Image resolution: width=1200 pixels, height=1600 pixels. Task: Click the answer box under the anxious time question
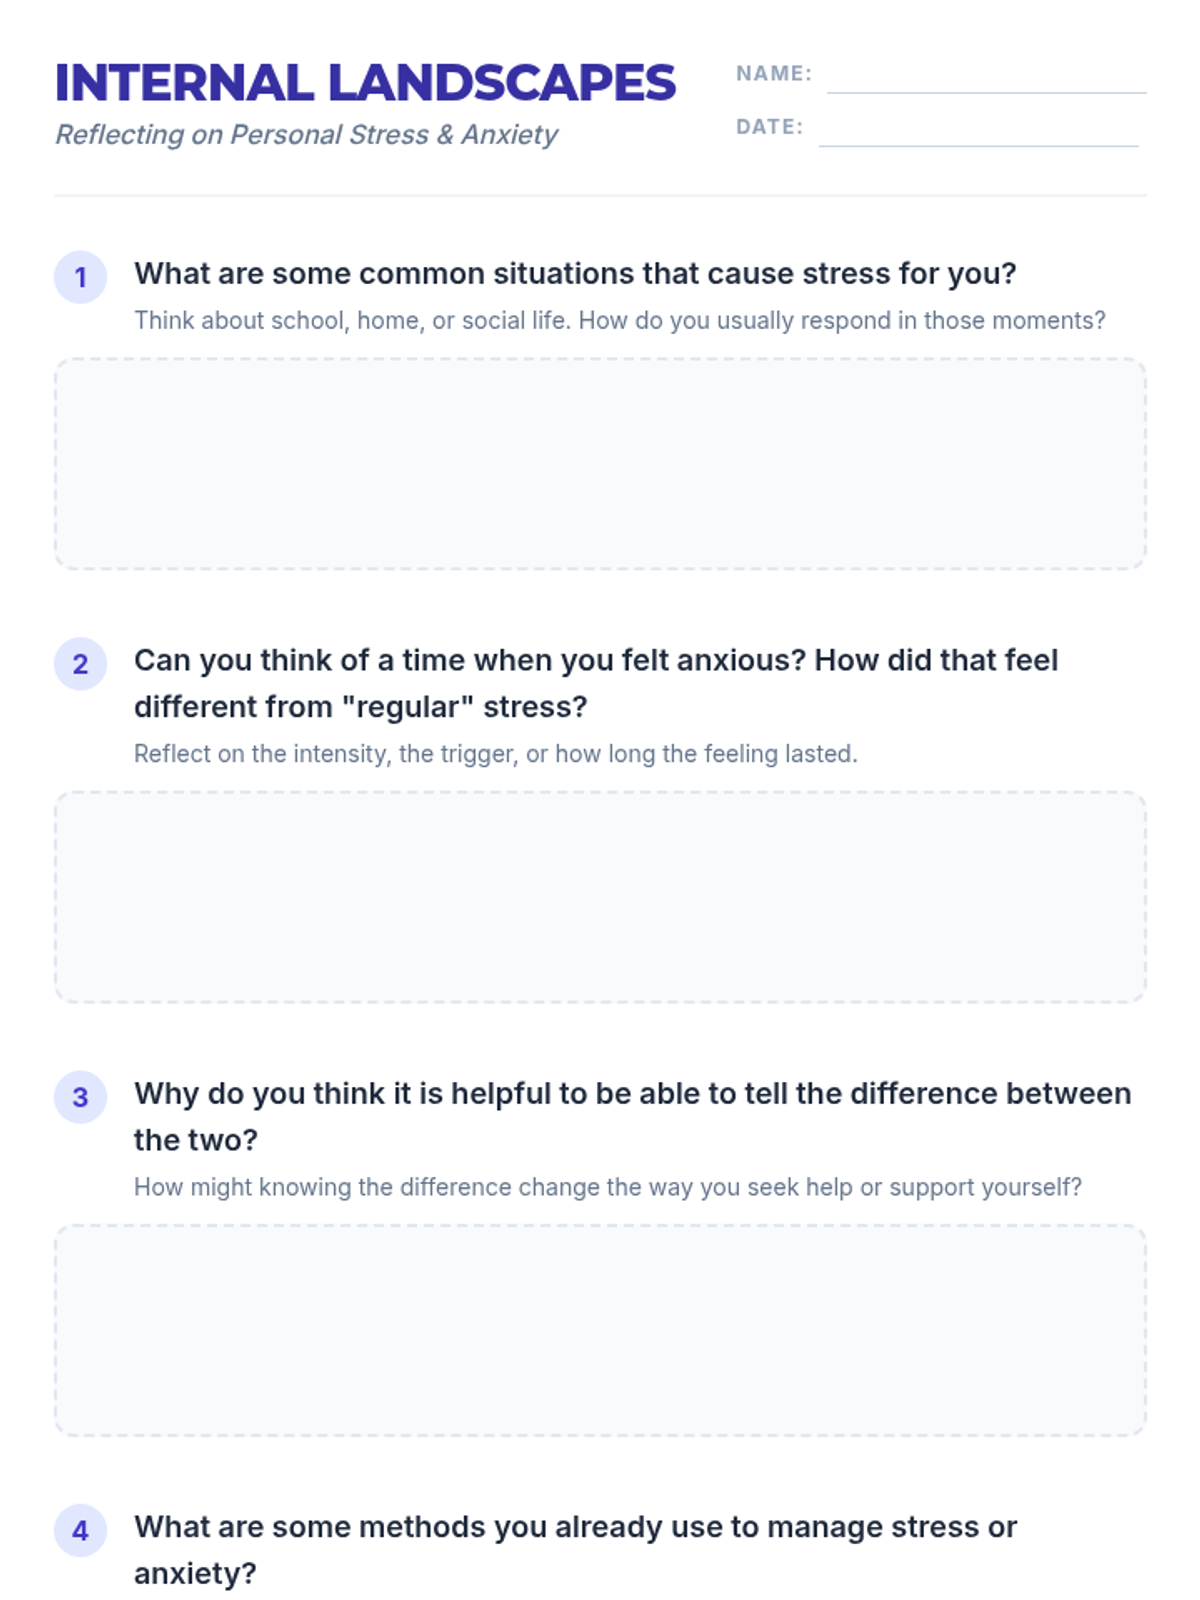click(600, 897)
